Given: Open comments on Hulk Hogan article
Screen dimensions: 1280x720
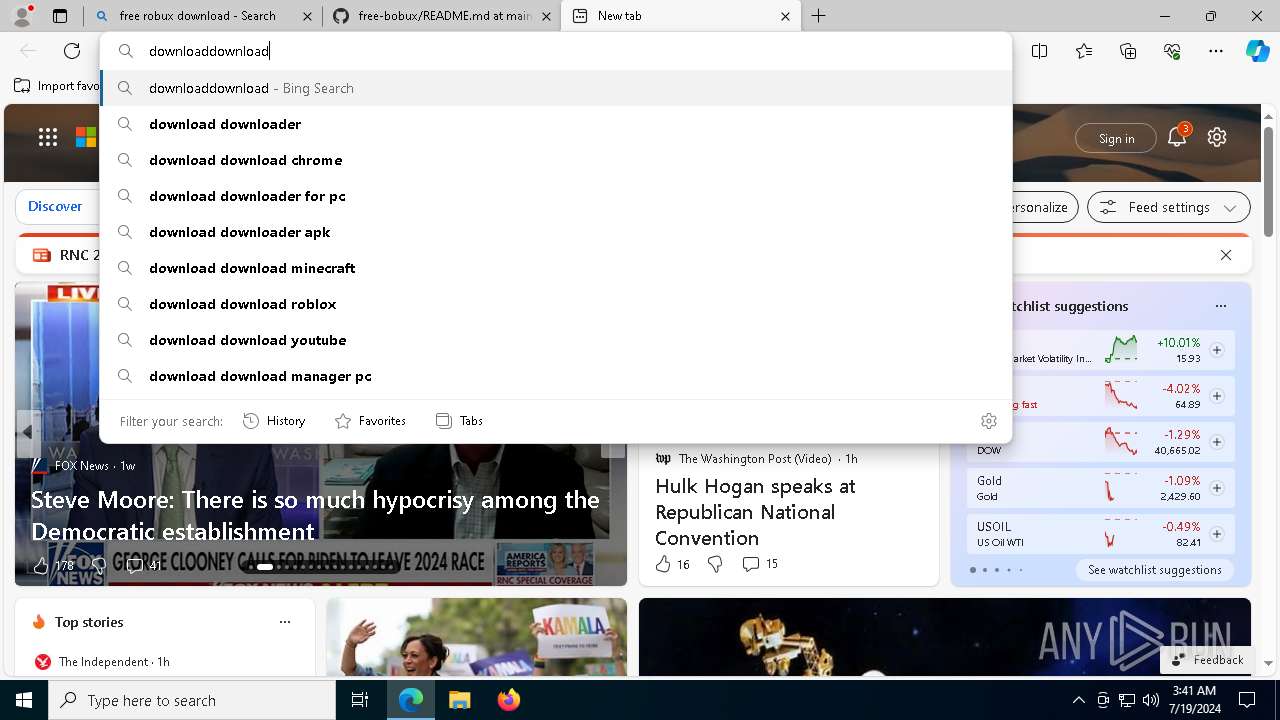Looking at the screenshot, I should pos(760,564).
